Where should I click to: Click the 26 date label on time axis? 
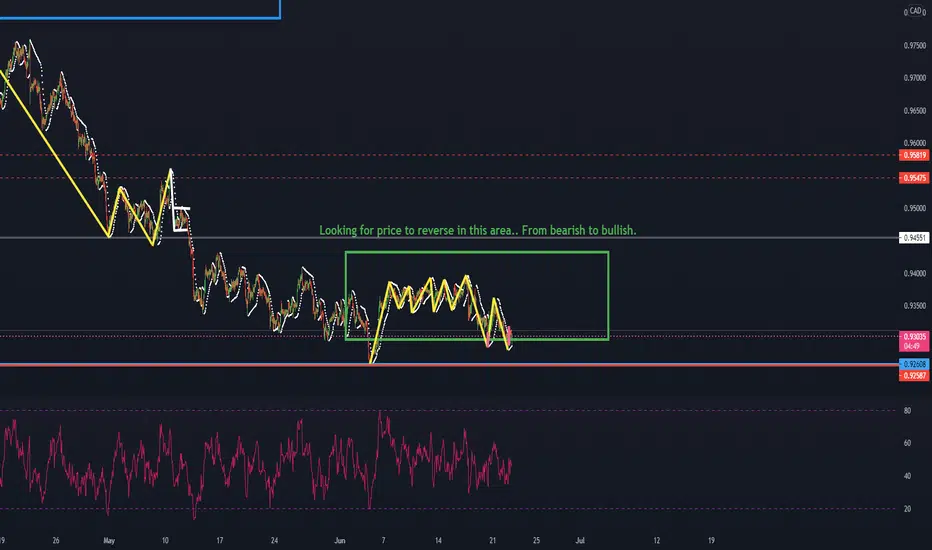pos(56,540)
